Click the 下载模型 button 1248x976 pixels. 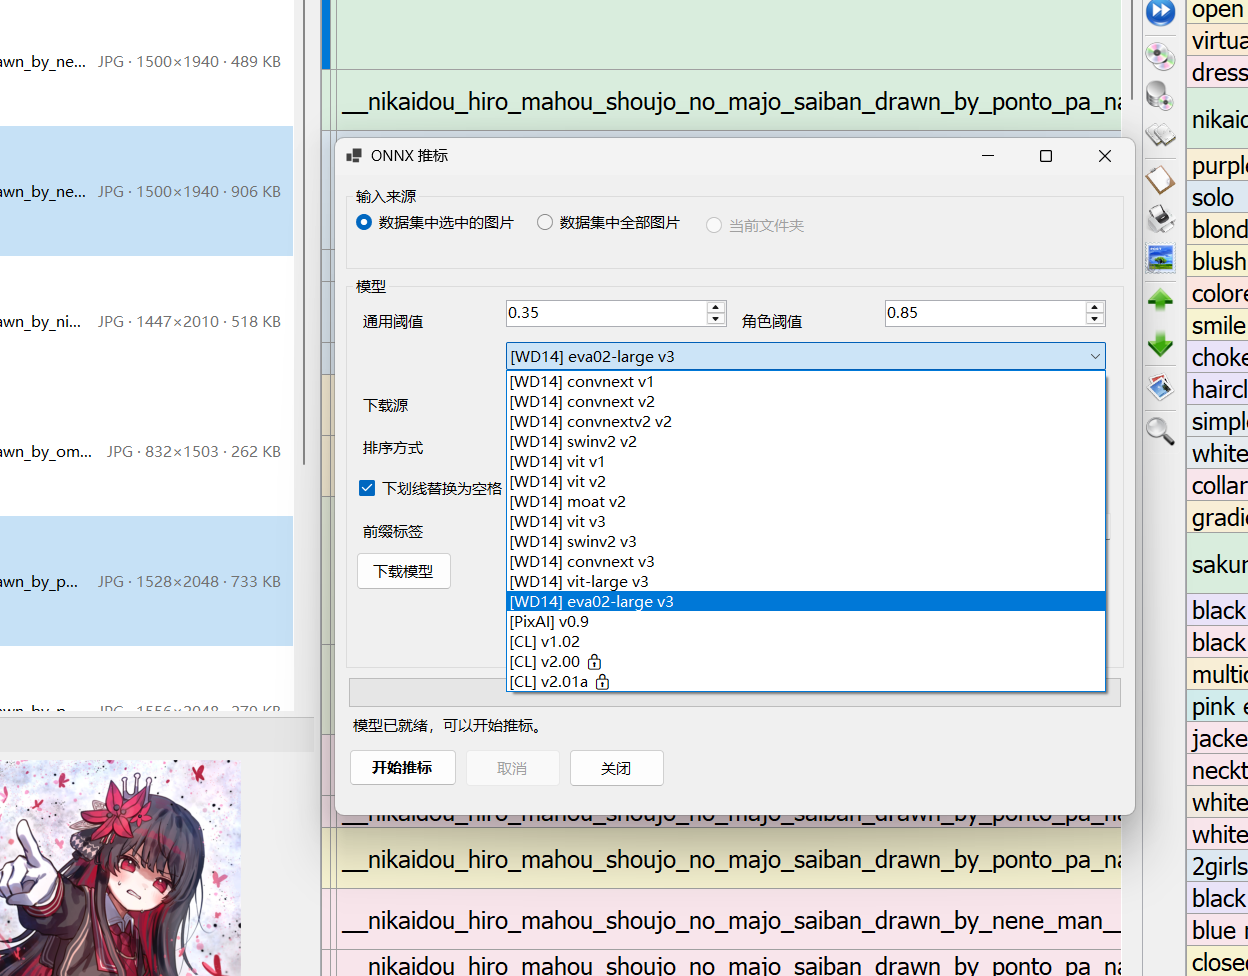(x=404, y=571)
